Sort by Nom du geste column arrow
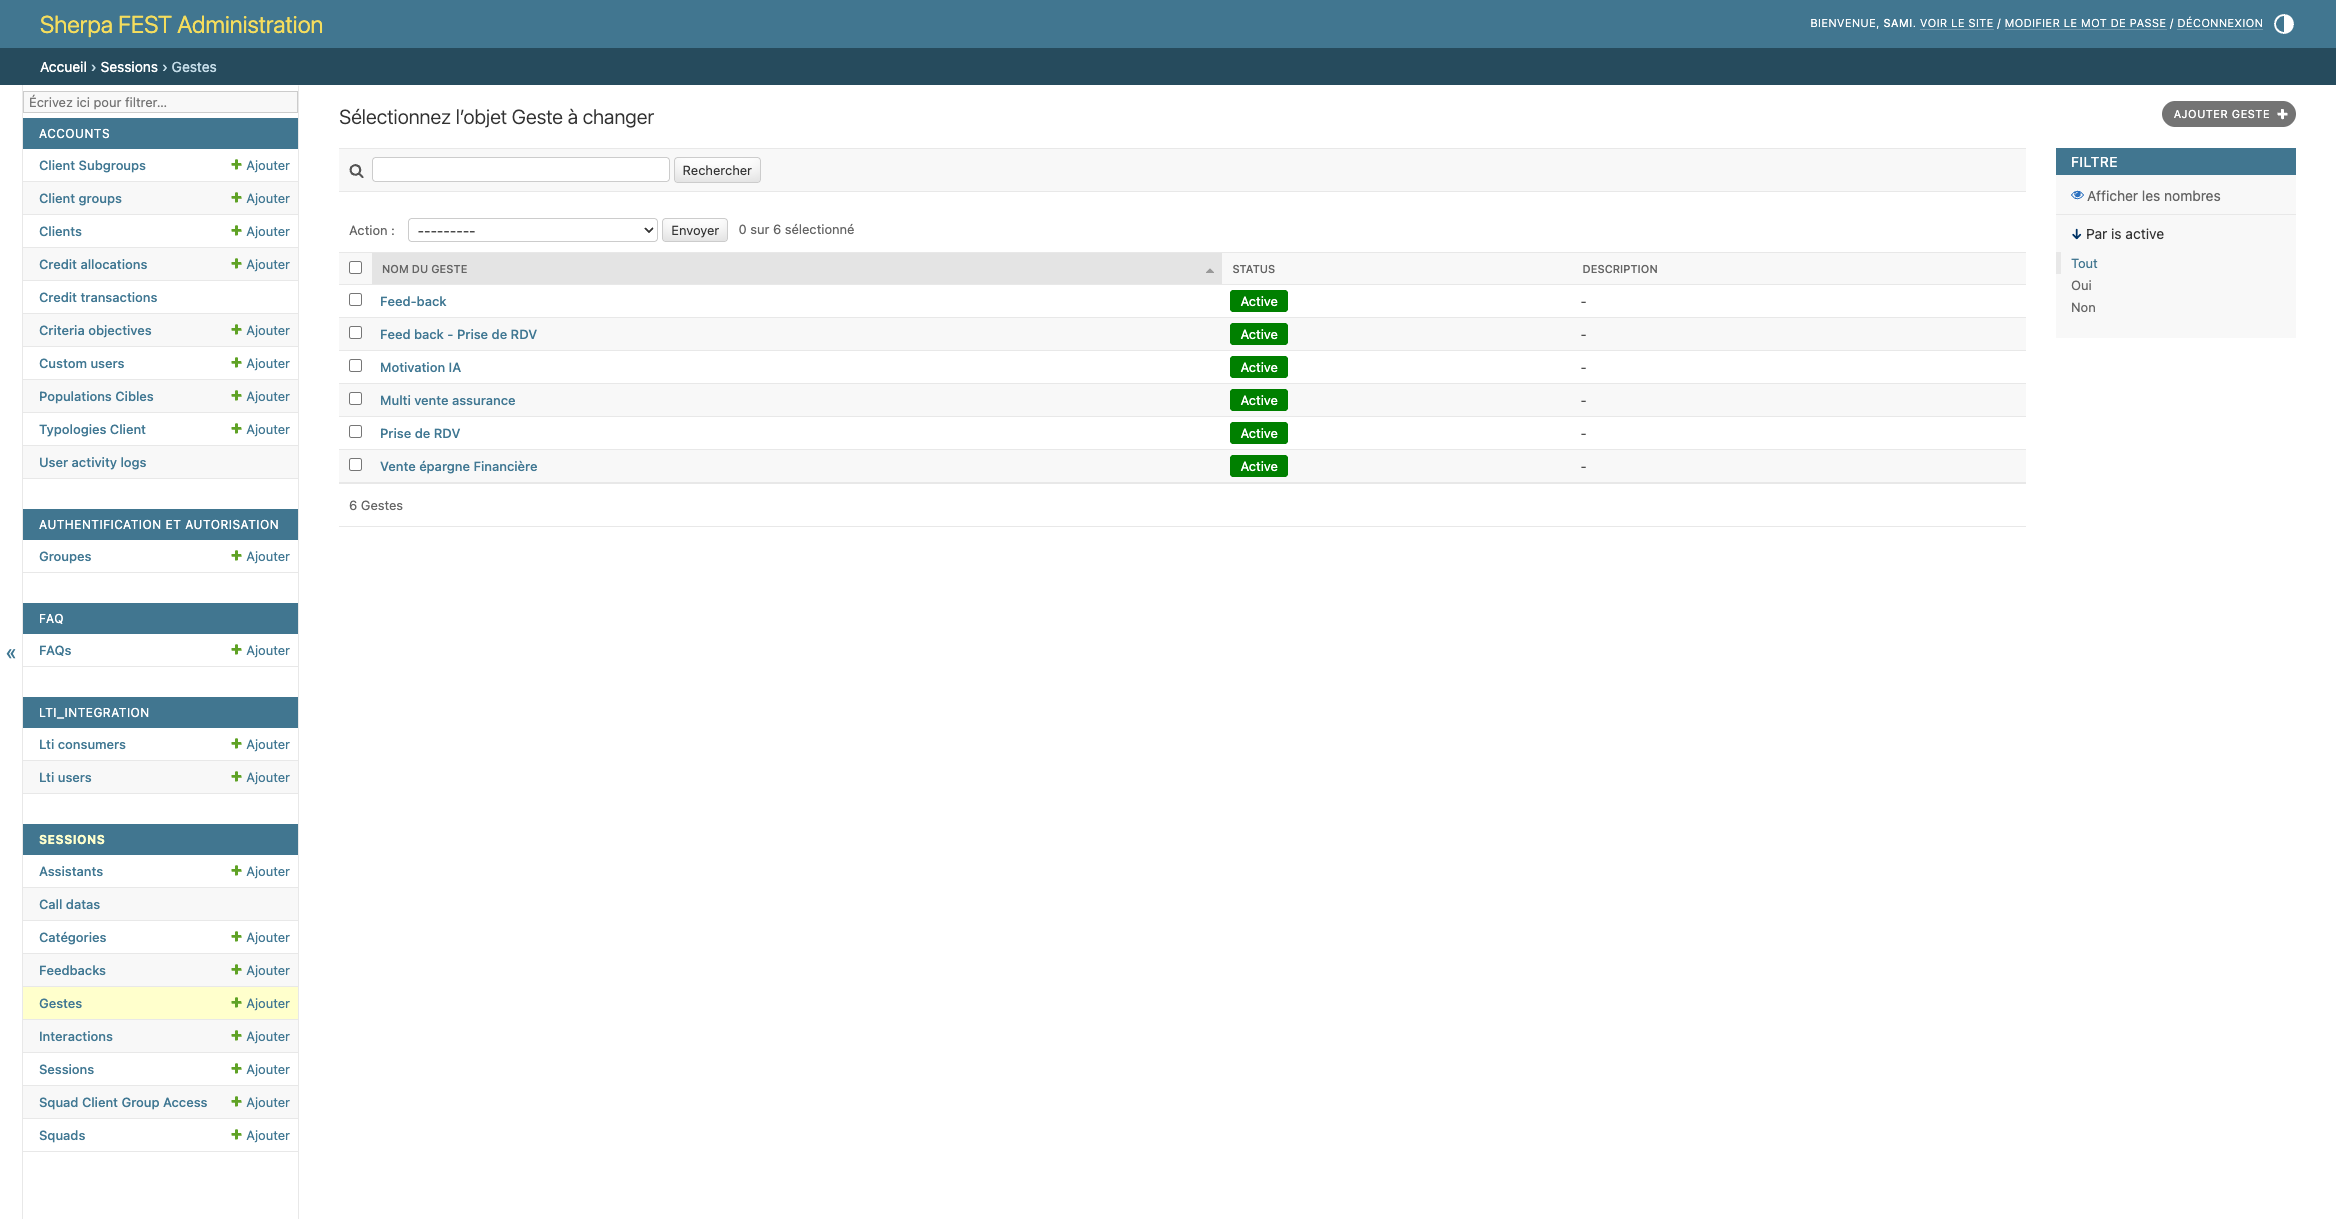 click(1209, 270)
